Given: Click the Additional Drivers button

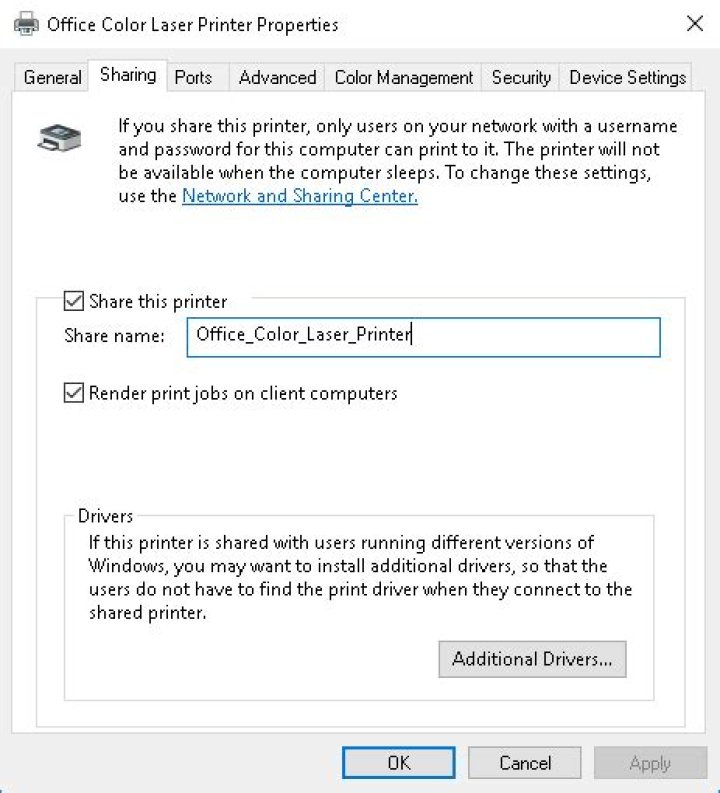Looking at the screenshot, I should [x=532, y=659].
